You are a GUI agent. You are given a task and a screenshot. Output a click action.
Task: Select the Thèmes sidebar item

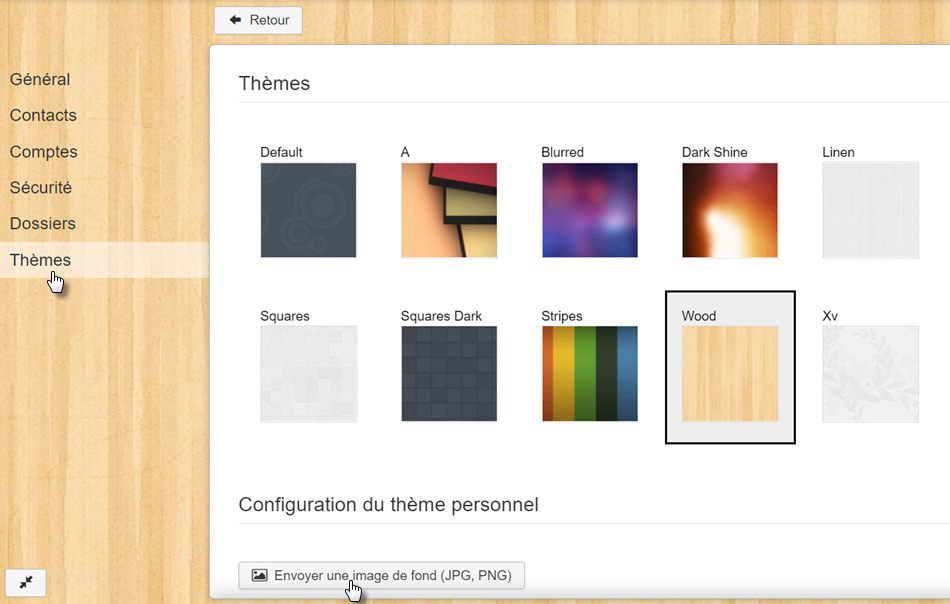pos(41,260)
